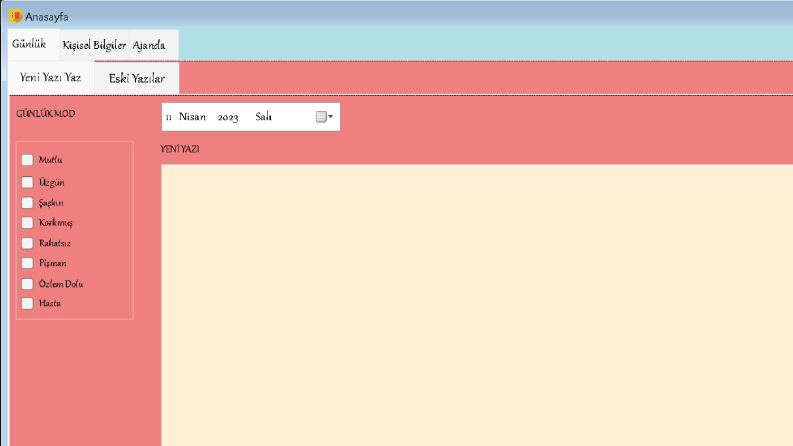
Task: Tick the Üzgün checkbox
Action: click(x=27, y=182)
